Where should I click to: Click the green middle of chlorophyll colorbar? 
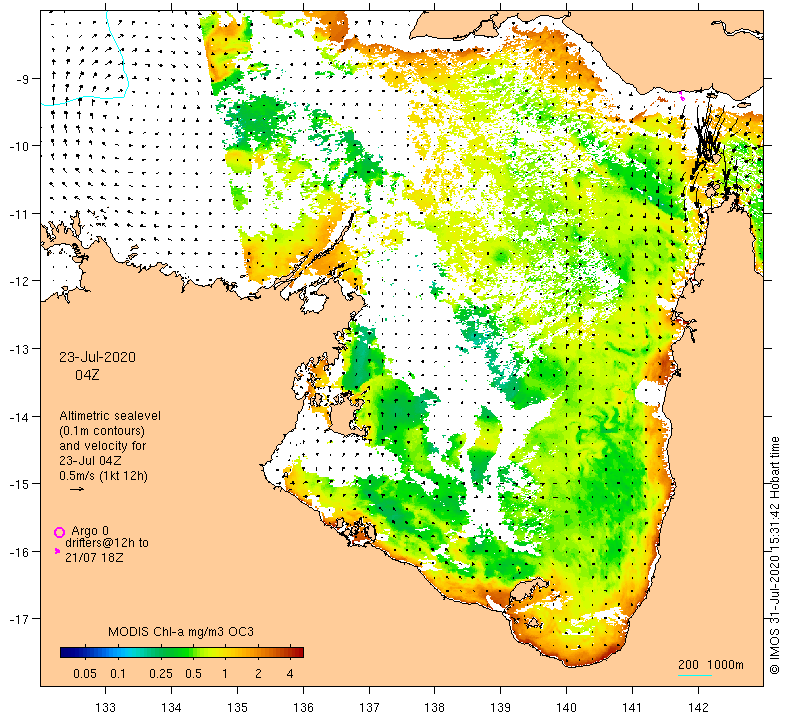[182, 652]
